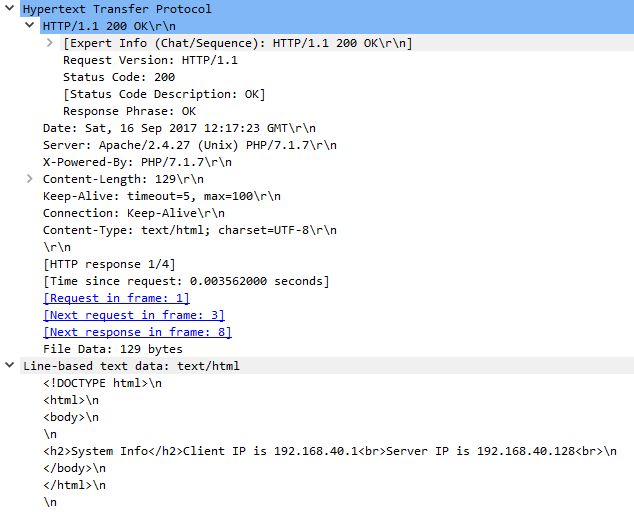Viewport: 634px width, 520px height.
Task: Select Status Code: 200 row
Action: pos(119,77)
